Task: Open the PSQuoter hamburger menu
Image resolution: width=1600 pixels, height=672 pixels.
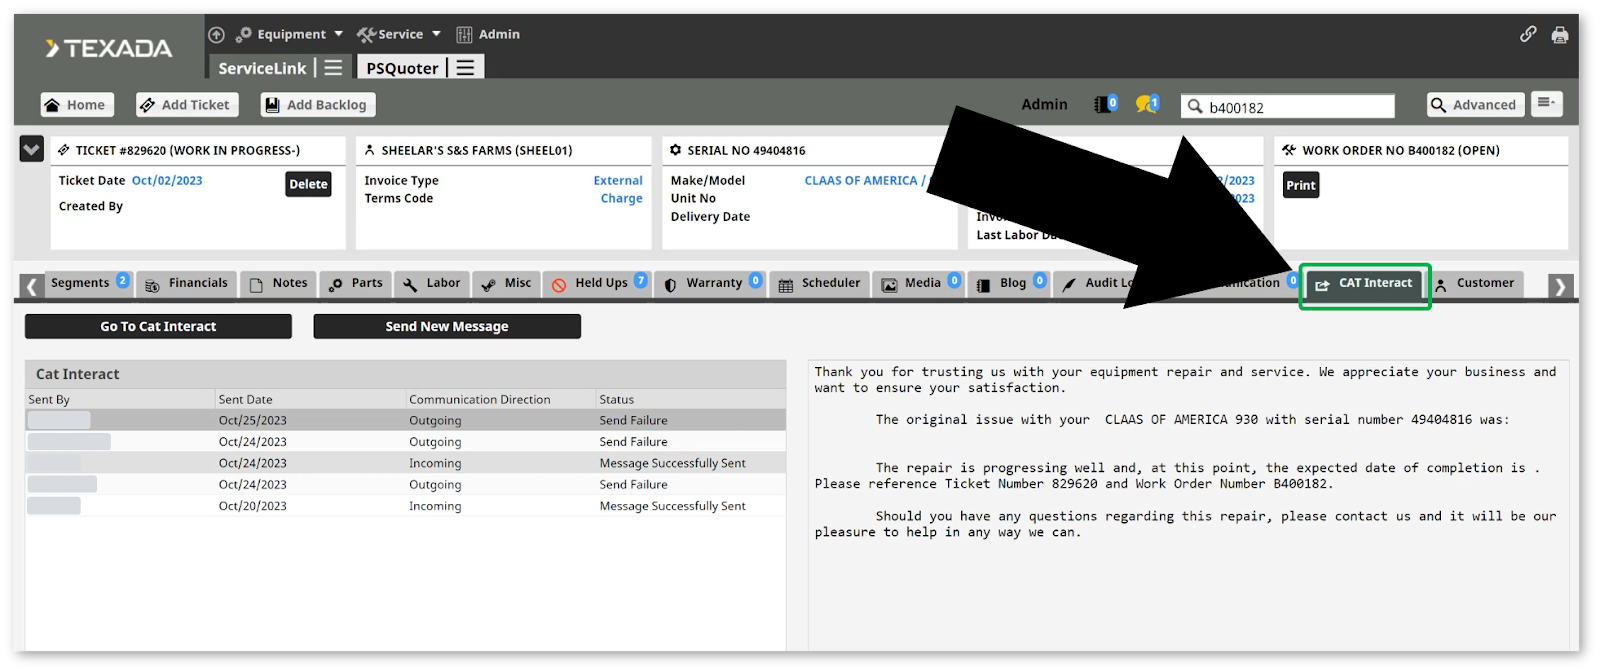Action: pyautogui.click(x=466, y=67)
